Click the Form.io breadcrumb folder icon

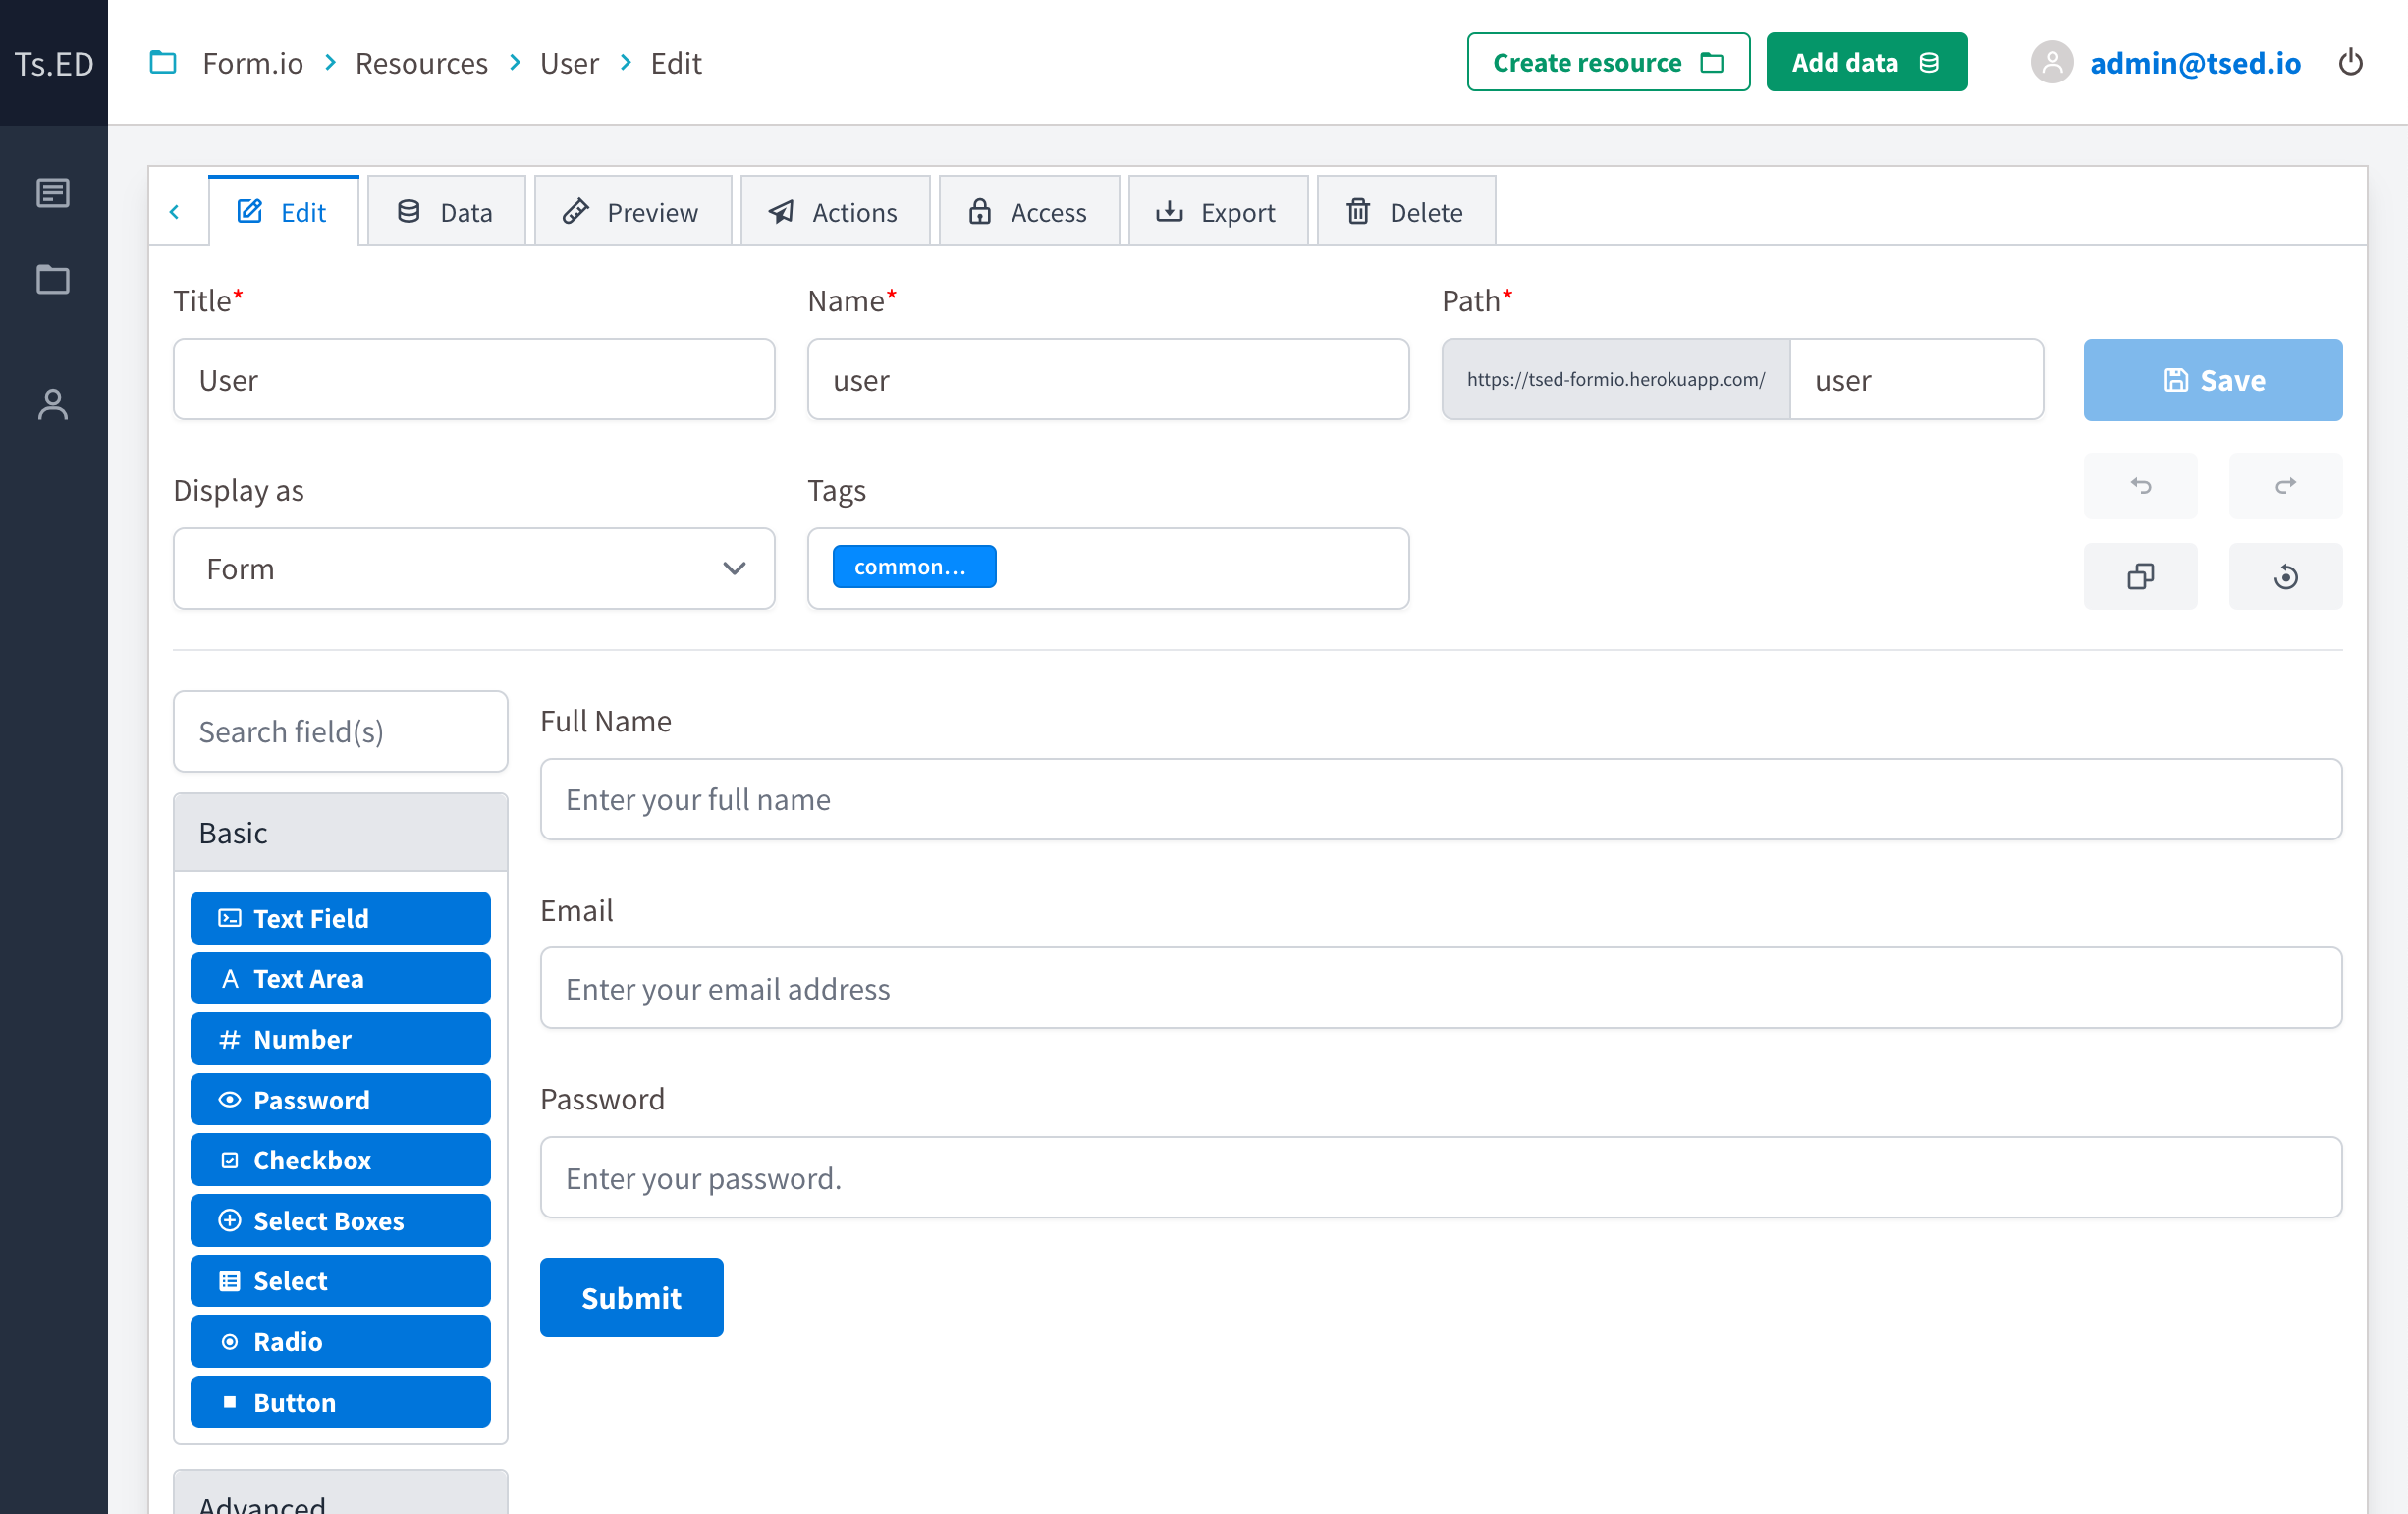[163, 62]
